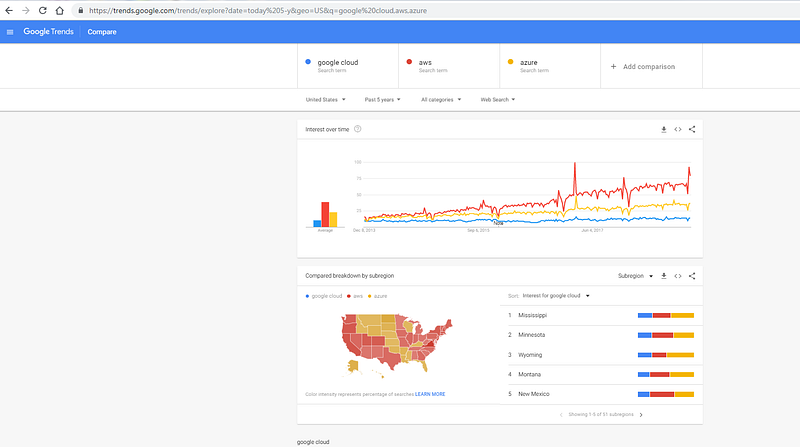Embed the Interest over time chart
This screenshot has height=447, width=800.
(x=678, y=130)
